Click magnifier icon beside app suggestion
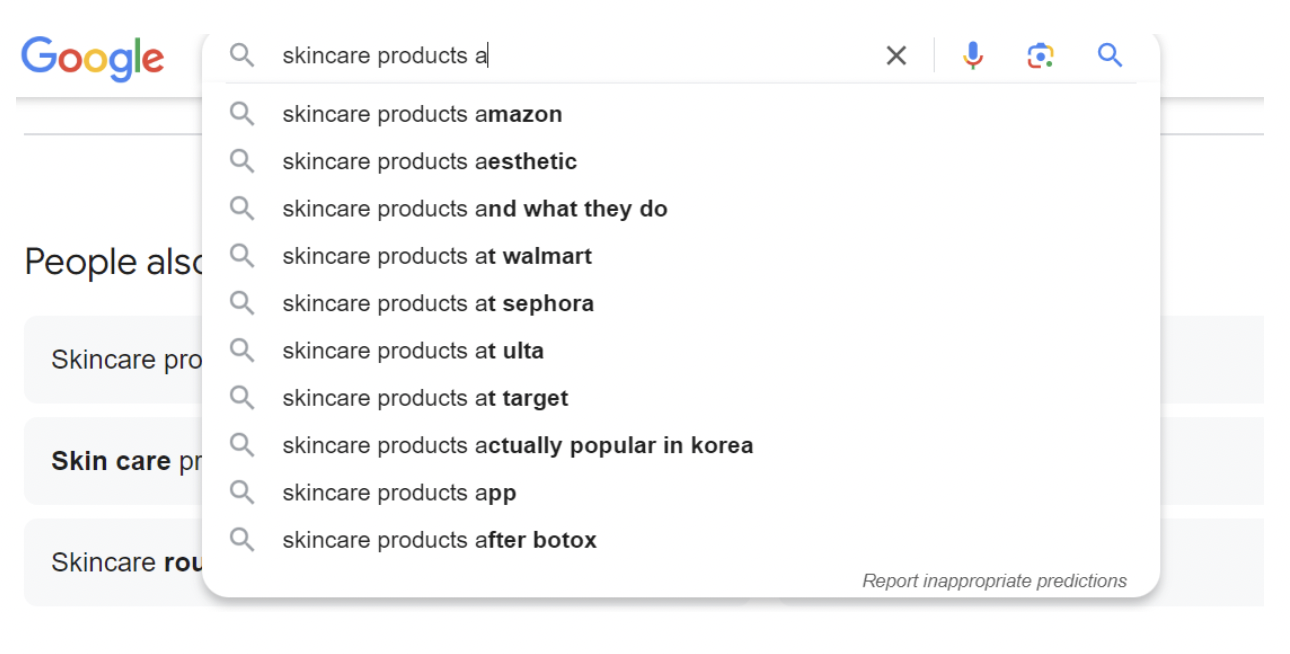 pyautogui.click(x=242, y=492)
